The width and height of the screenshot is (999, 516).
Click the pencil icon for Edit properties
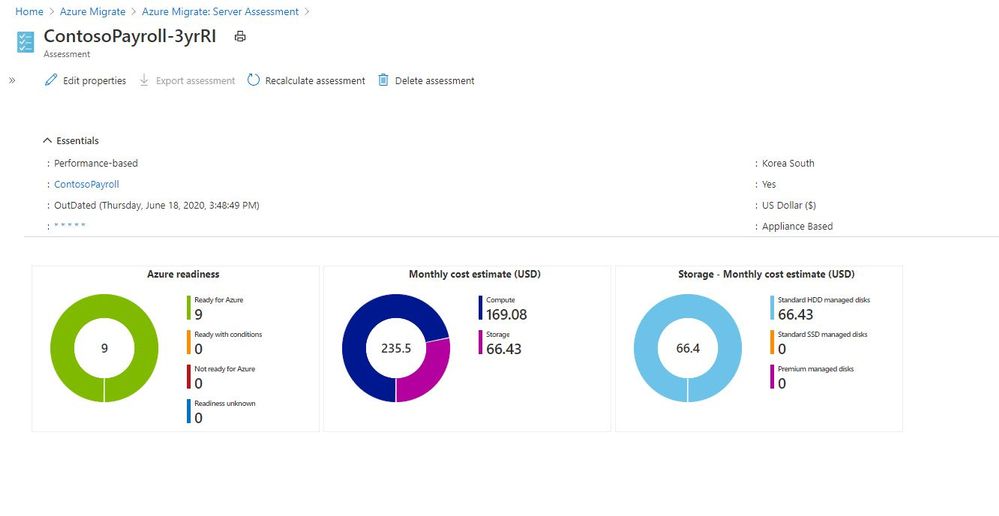[x=51, y=80]
